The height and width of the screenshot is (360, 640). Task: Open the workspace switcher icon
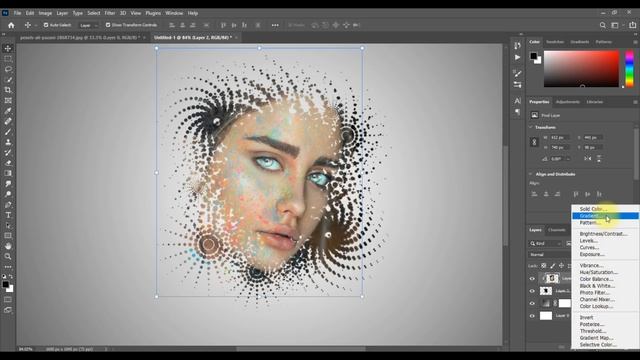pyautogui.click(x=615, y=25)
